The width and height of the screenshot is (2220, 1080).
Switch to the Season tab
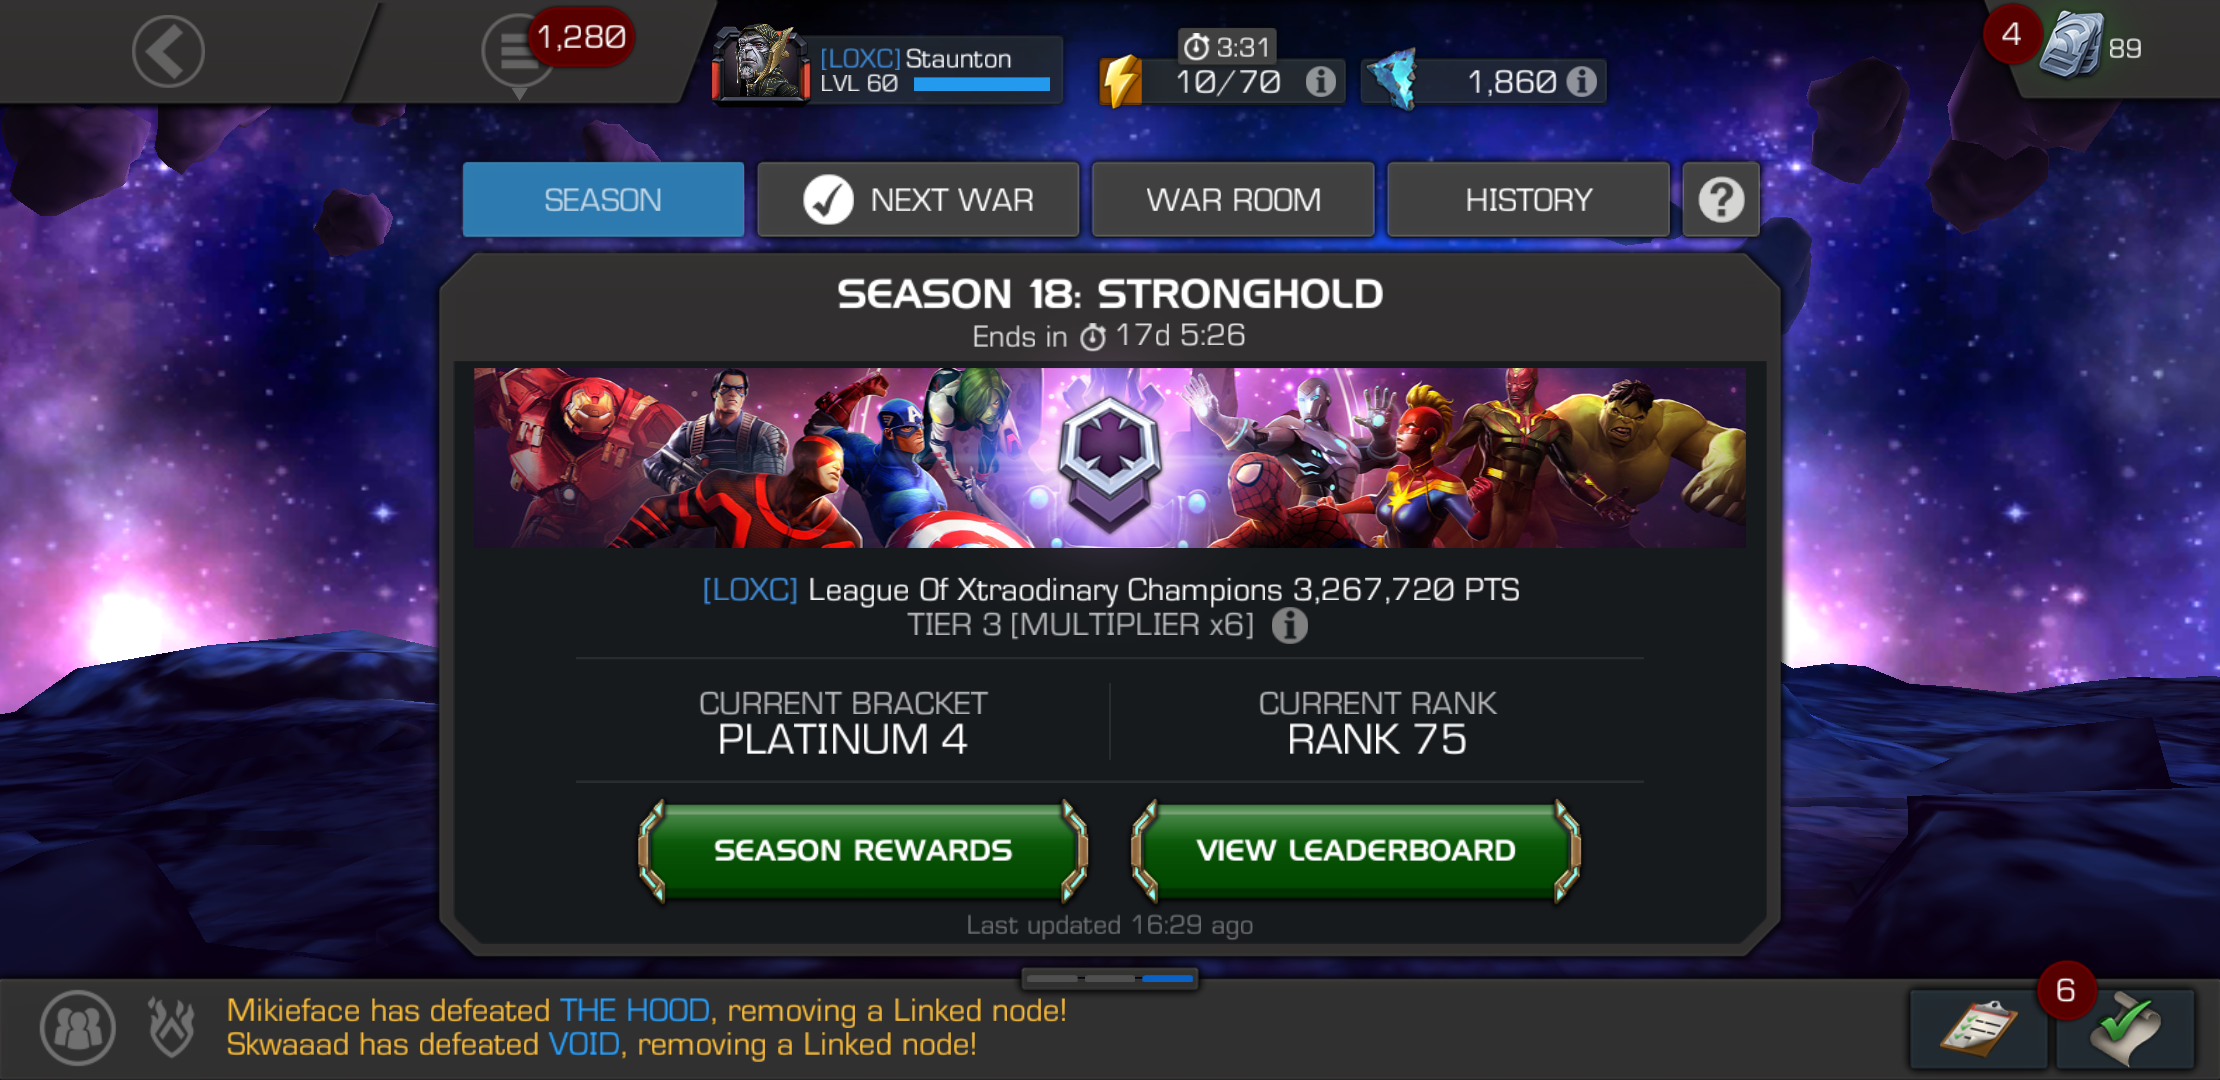tap(603, 200)
